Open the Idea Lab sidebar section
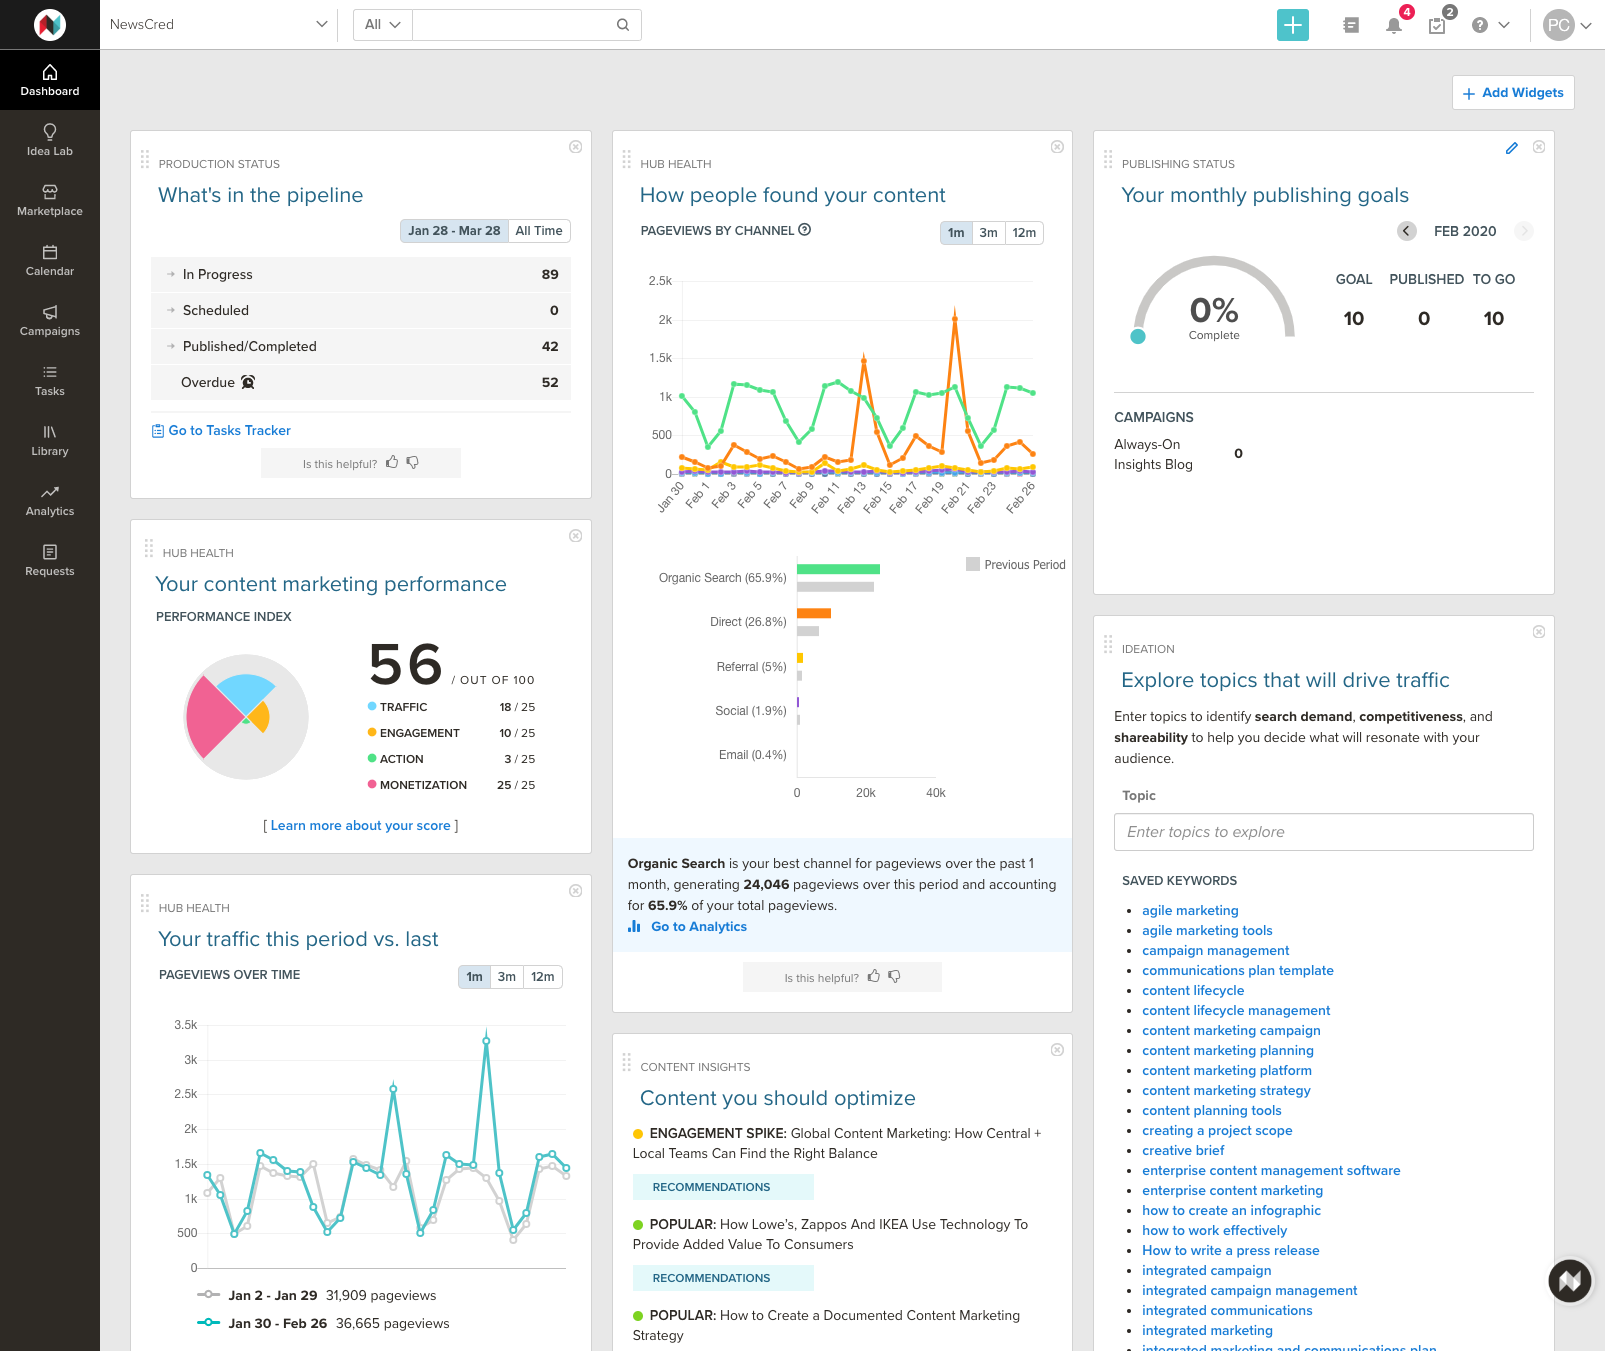This screenshot has height=1351, width=1605. (50, 140)
